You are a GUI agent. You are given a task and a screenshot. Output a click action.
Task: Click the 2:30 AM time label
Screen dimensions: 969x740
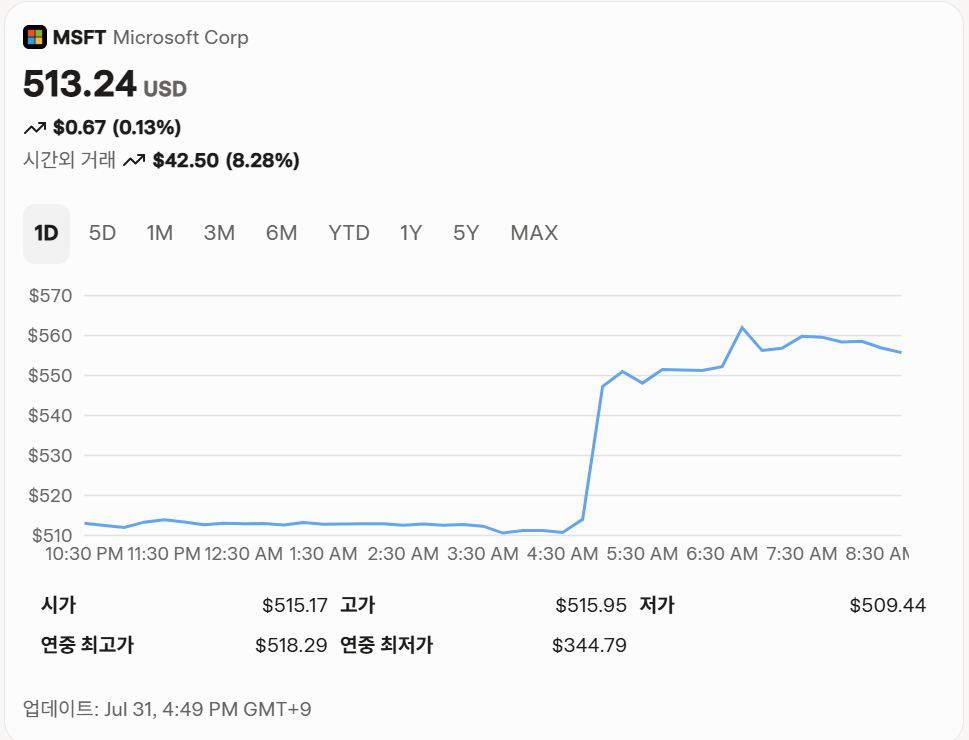[403, 553]
